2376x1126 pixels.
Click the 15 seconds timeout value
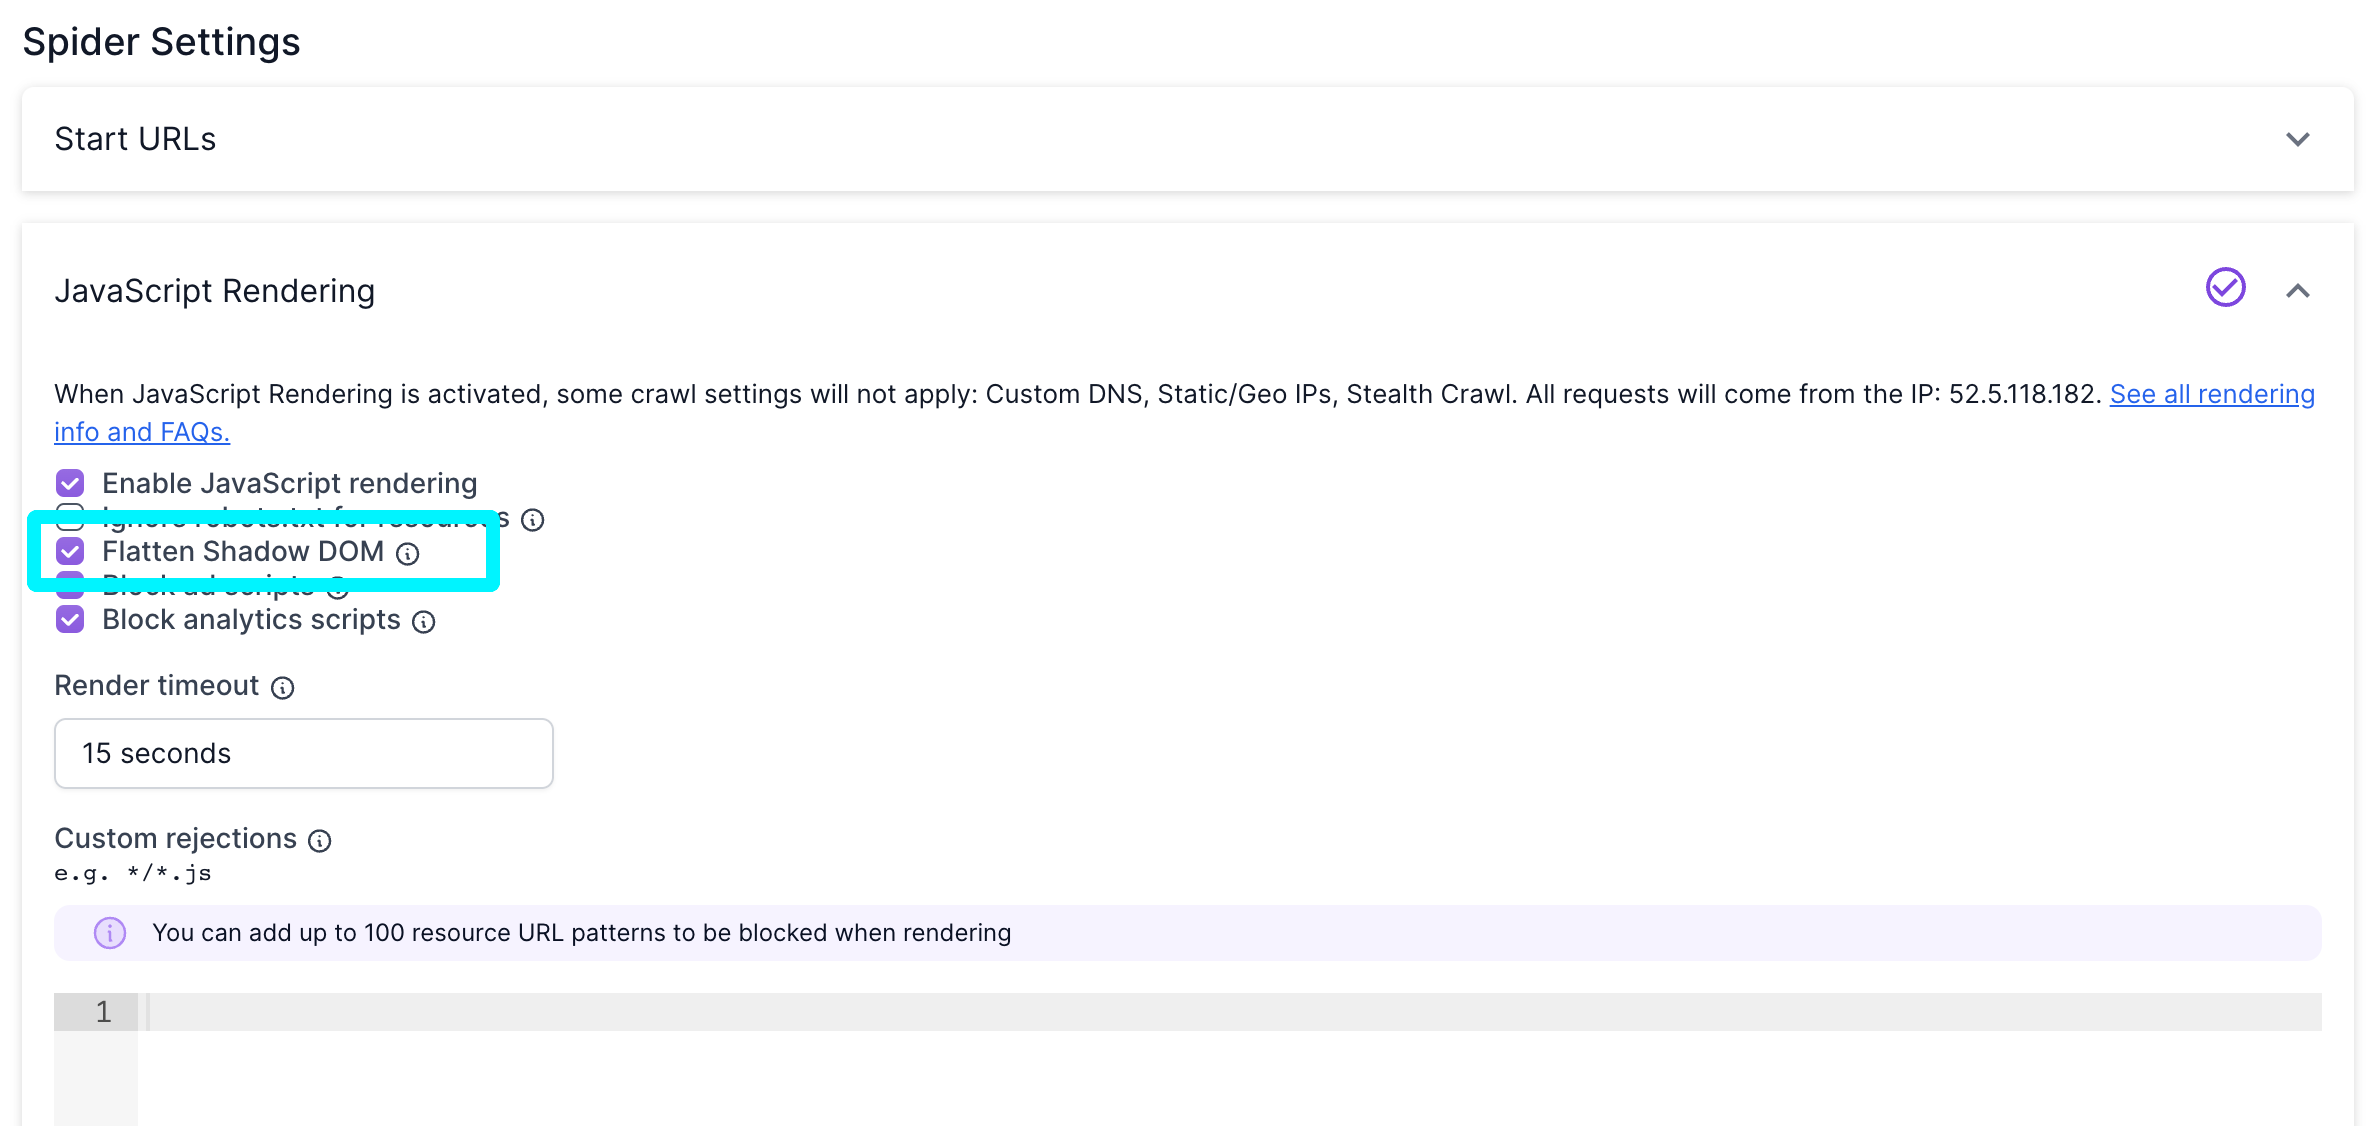coord(157,753)
